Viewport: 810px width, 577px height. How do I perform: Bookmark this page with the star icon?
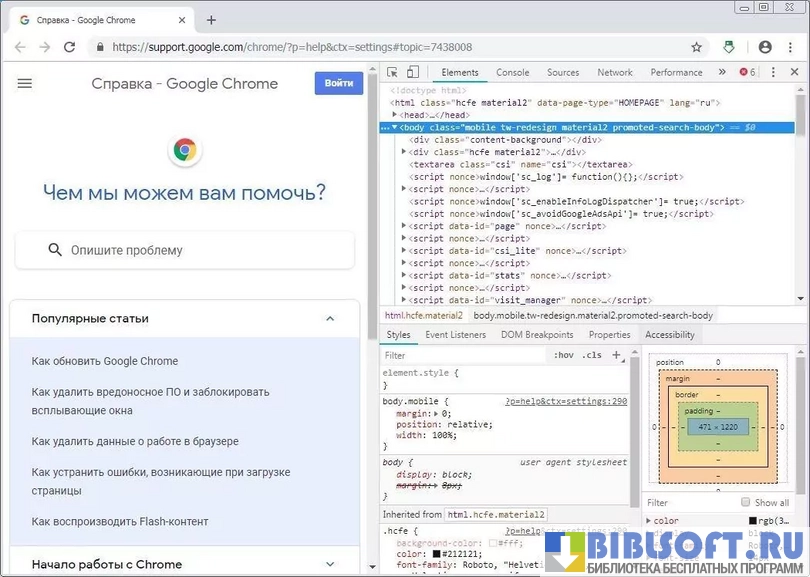click(x=697, y=47)
